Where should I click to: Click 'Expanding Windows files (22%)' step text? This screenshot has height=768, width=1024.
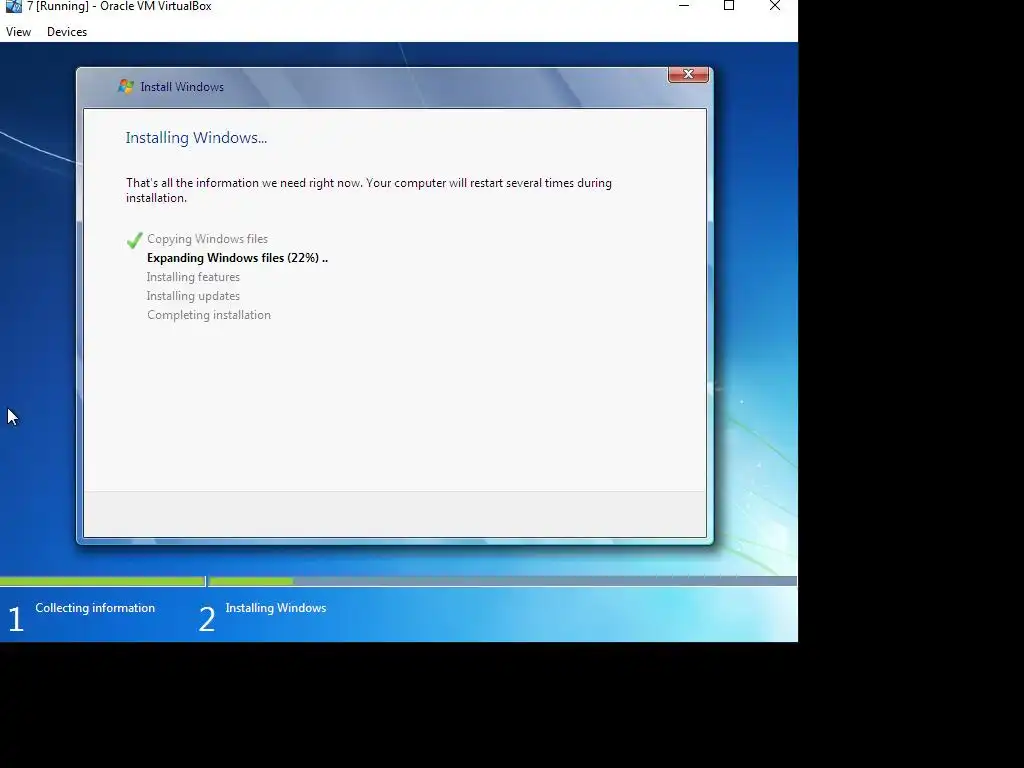[237, 258]
